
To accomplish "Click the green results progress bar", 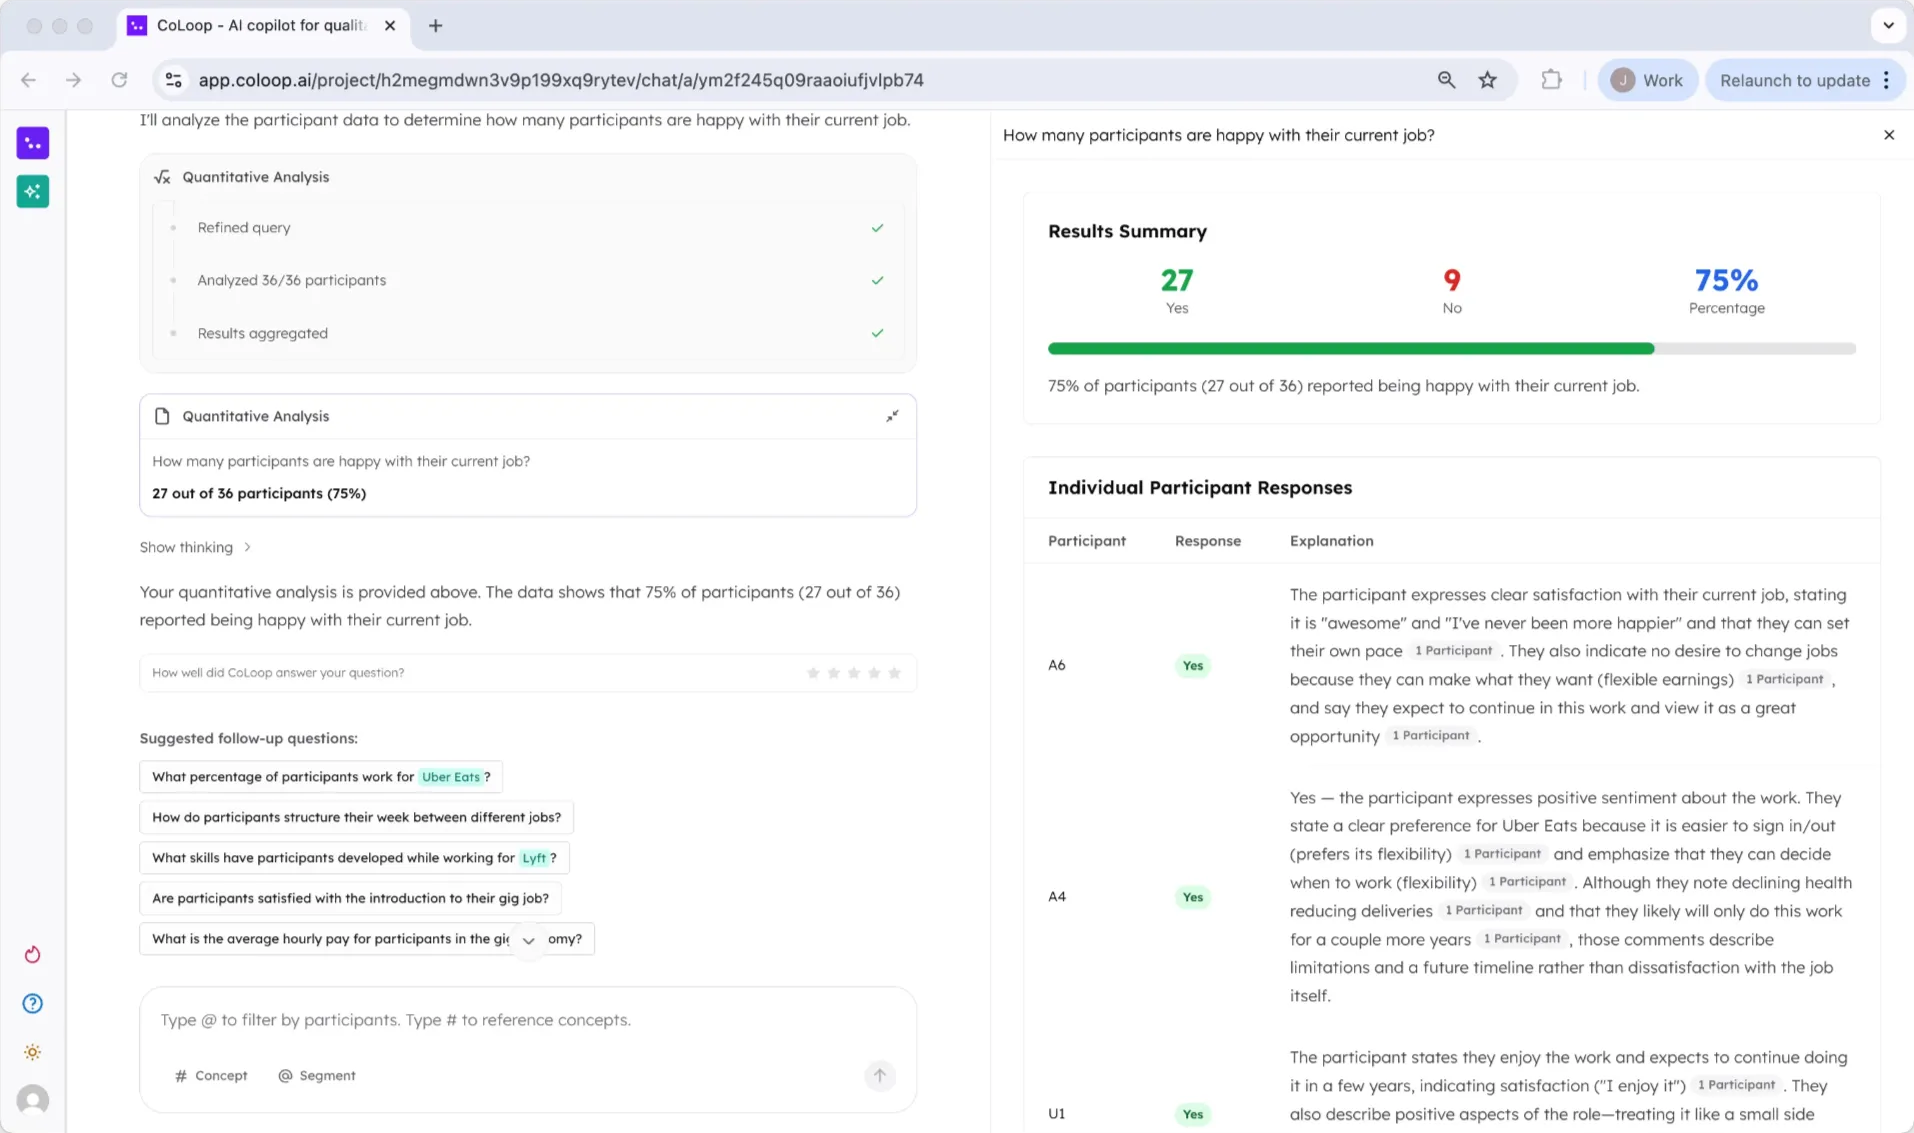I will point(1351,349).
